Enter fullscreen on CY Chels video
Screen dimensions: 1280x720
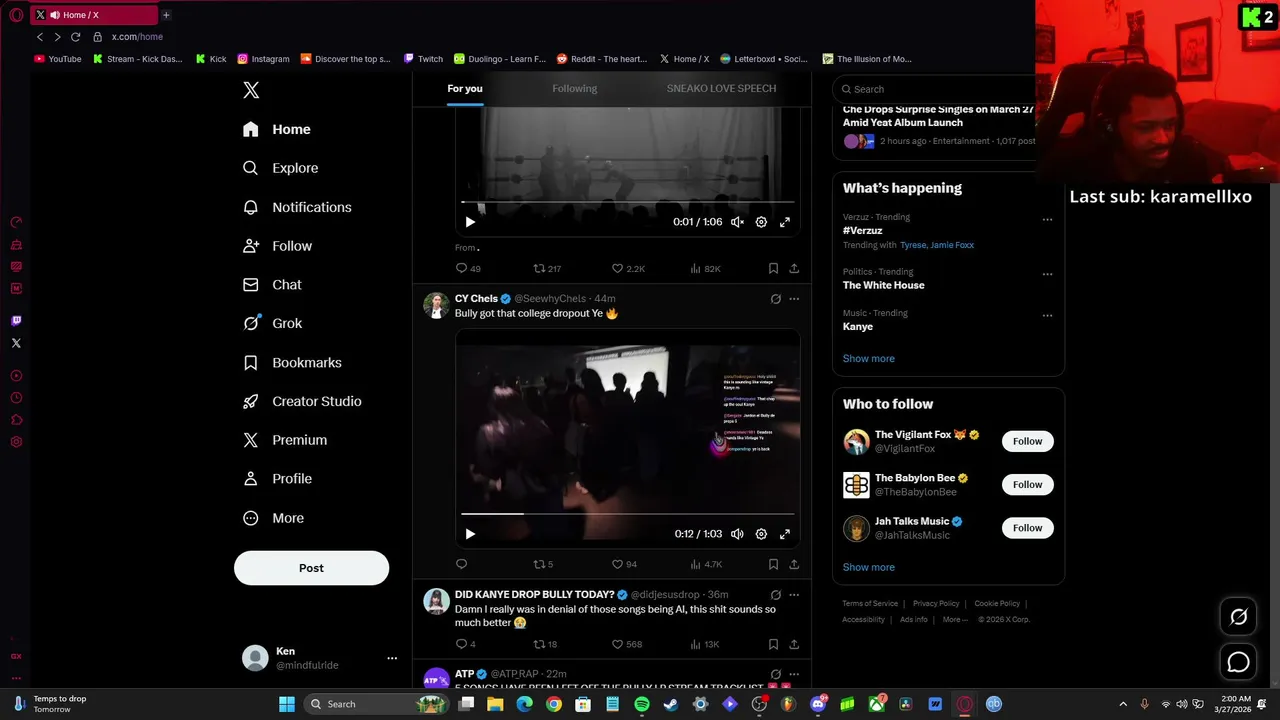[785, 534]
